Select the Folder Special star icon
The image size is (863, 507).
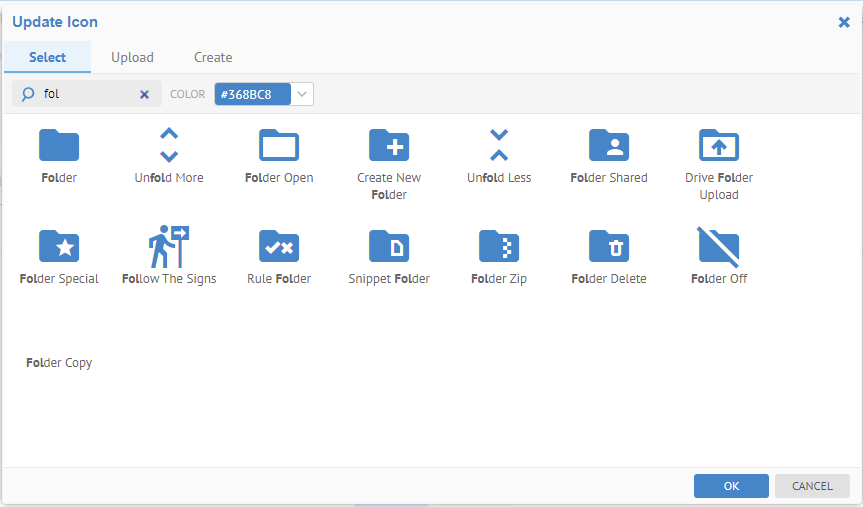coord(59,246)
